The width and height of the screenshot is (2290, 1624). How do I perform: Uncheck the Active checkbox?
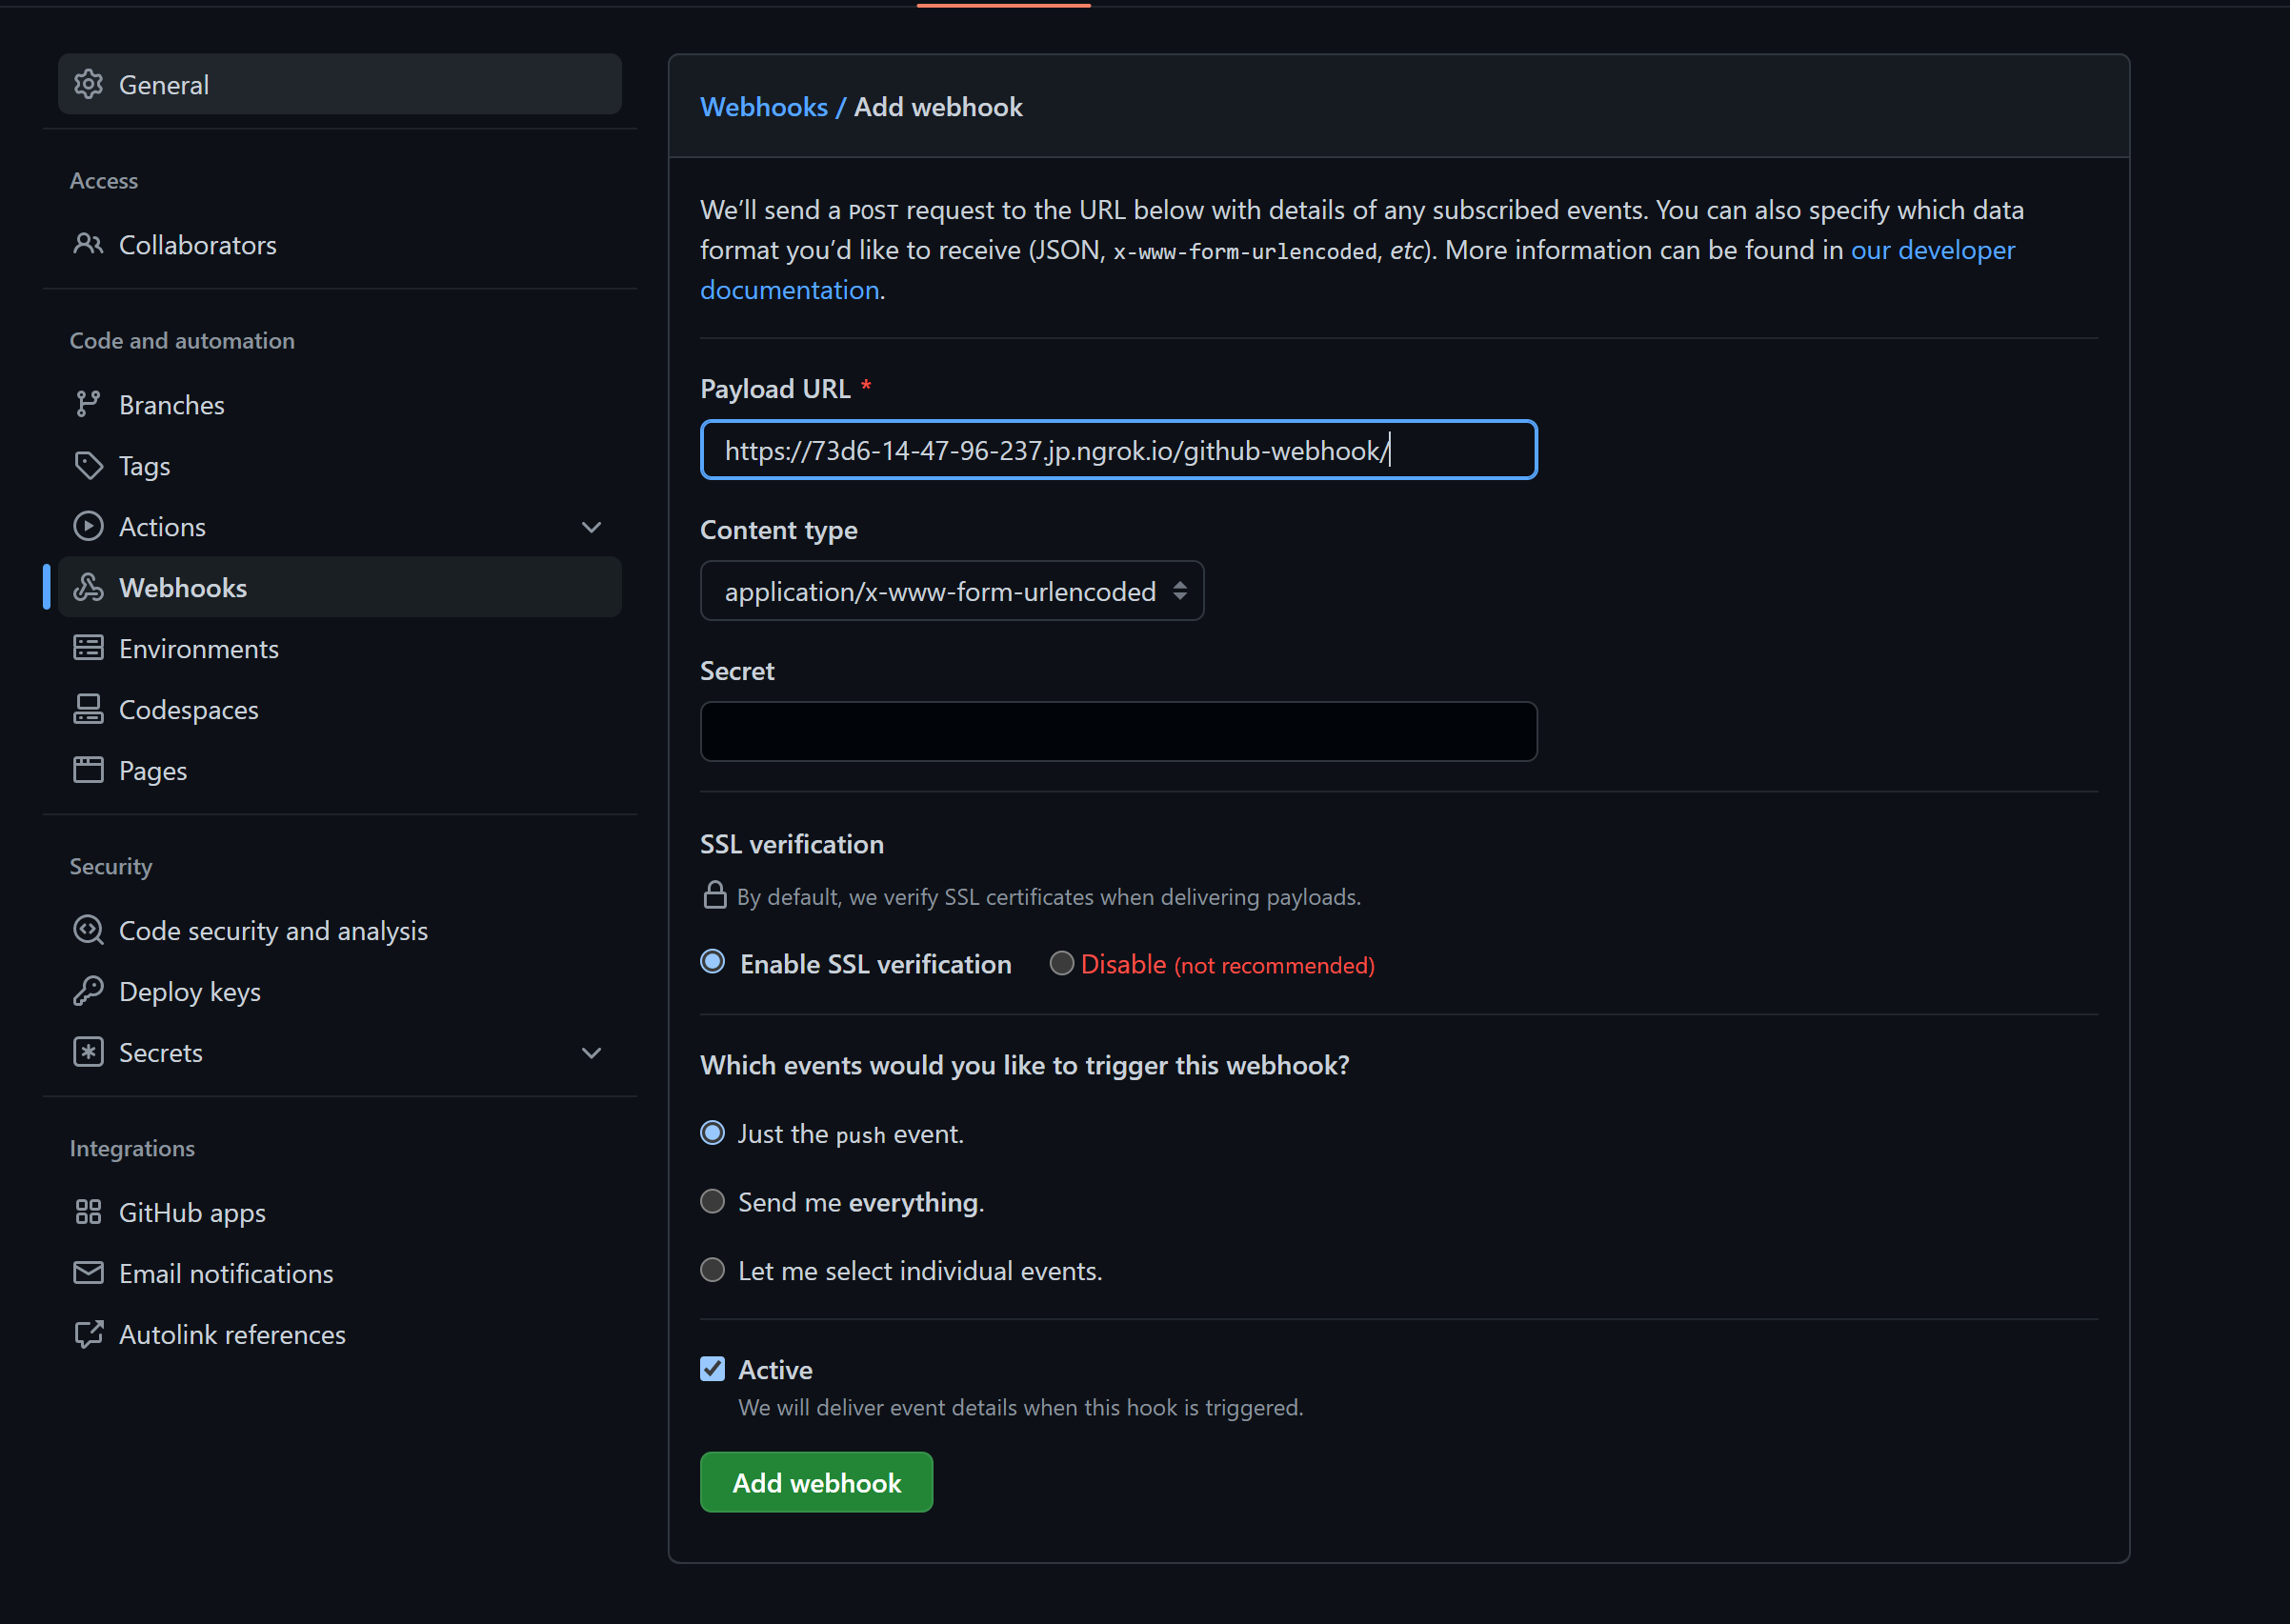[712, 1369]
